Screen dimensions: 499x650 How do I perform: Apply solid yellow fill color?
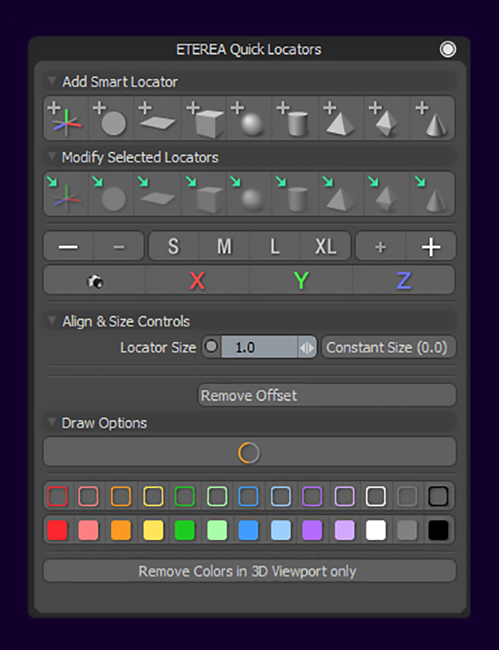[x=153, y=530]
